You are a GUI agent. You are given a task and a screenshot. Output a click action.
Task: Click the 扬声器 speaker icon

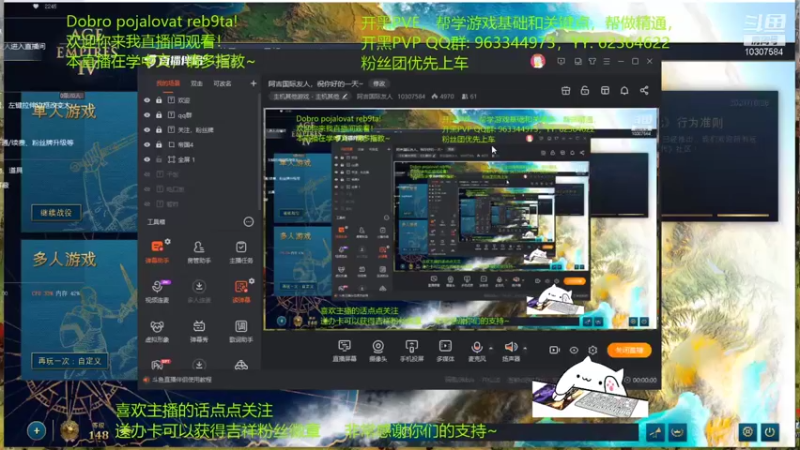click(x=511, y=347)
